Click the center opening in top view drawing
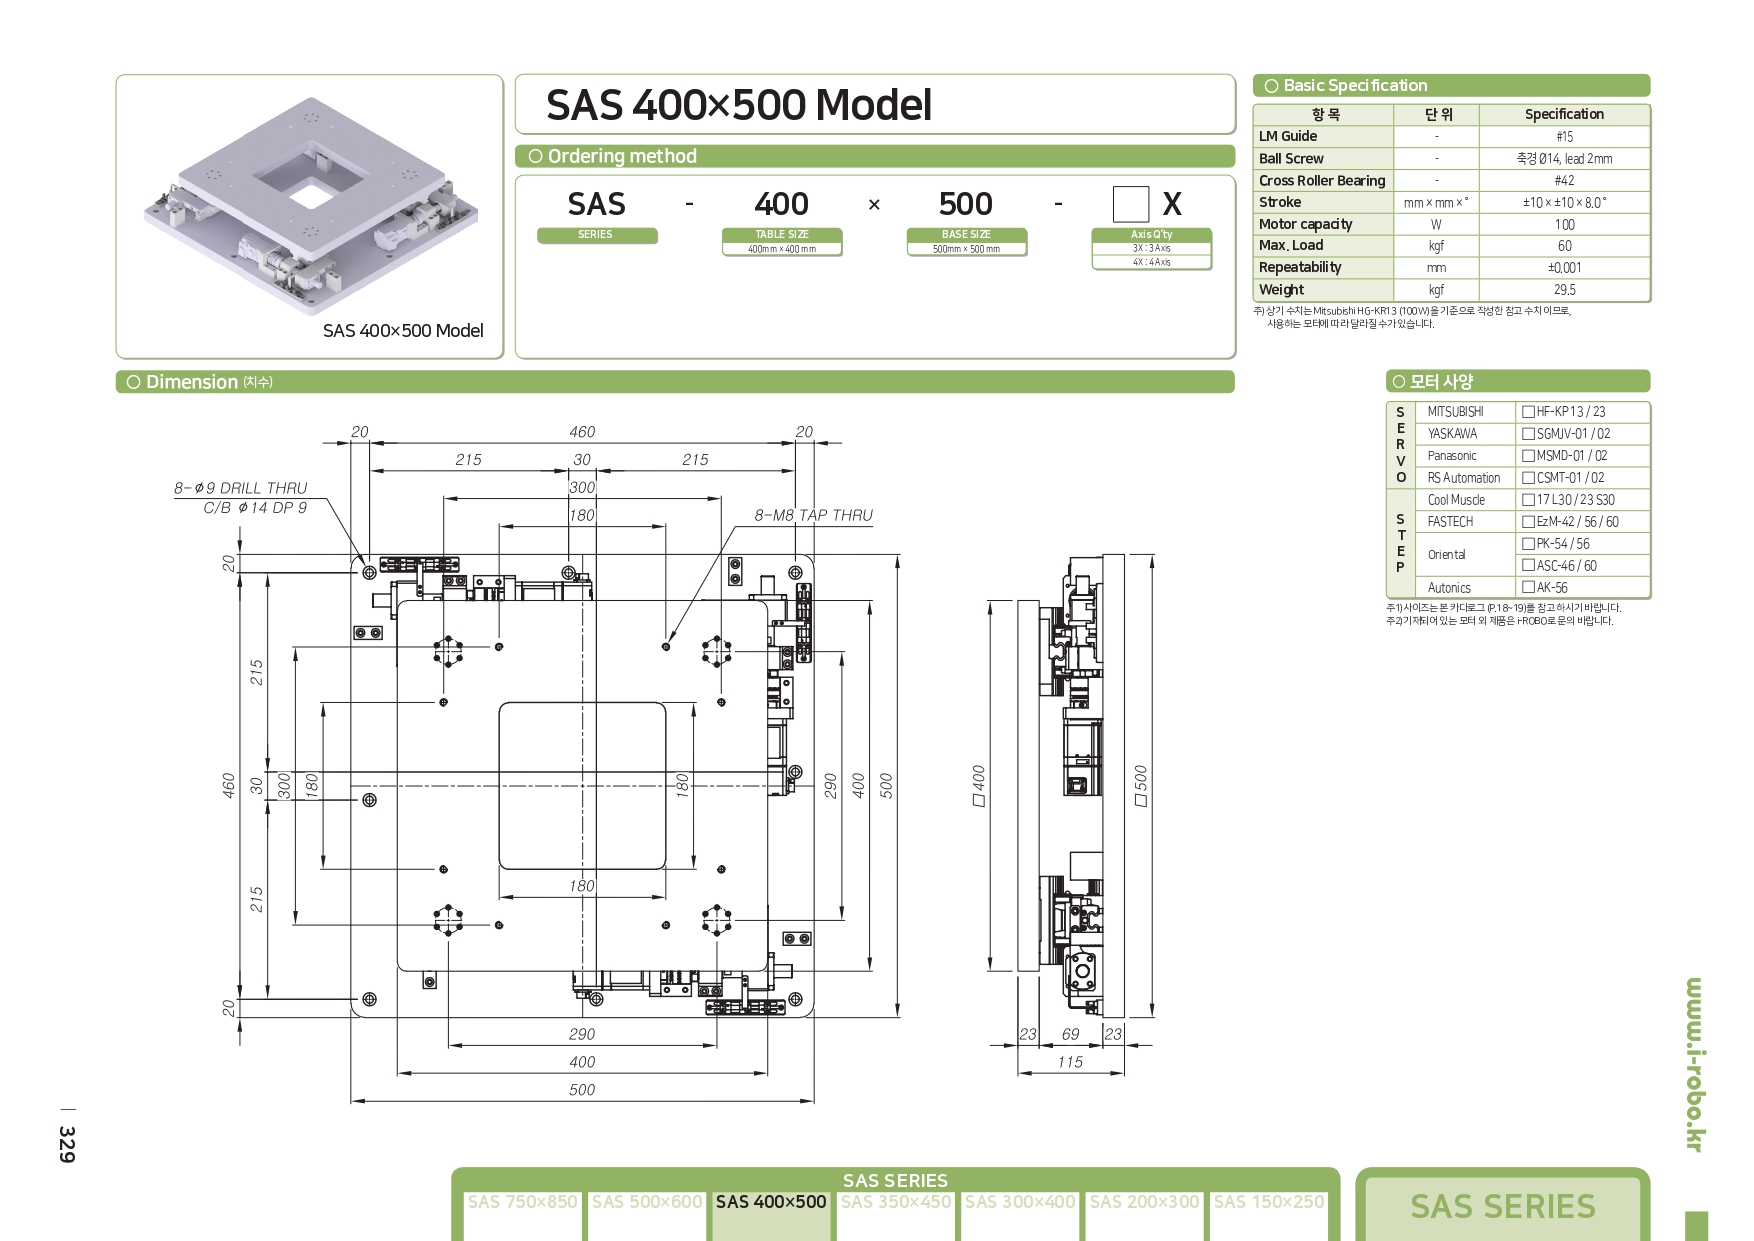1754x1241 pixels. pyautogui.click(x=582, y=786)
